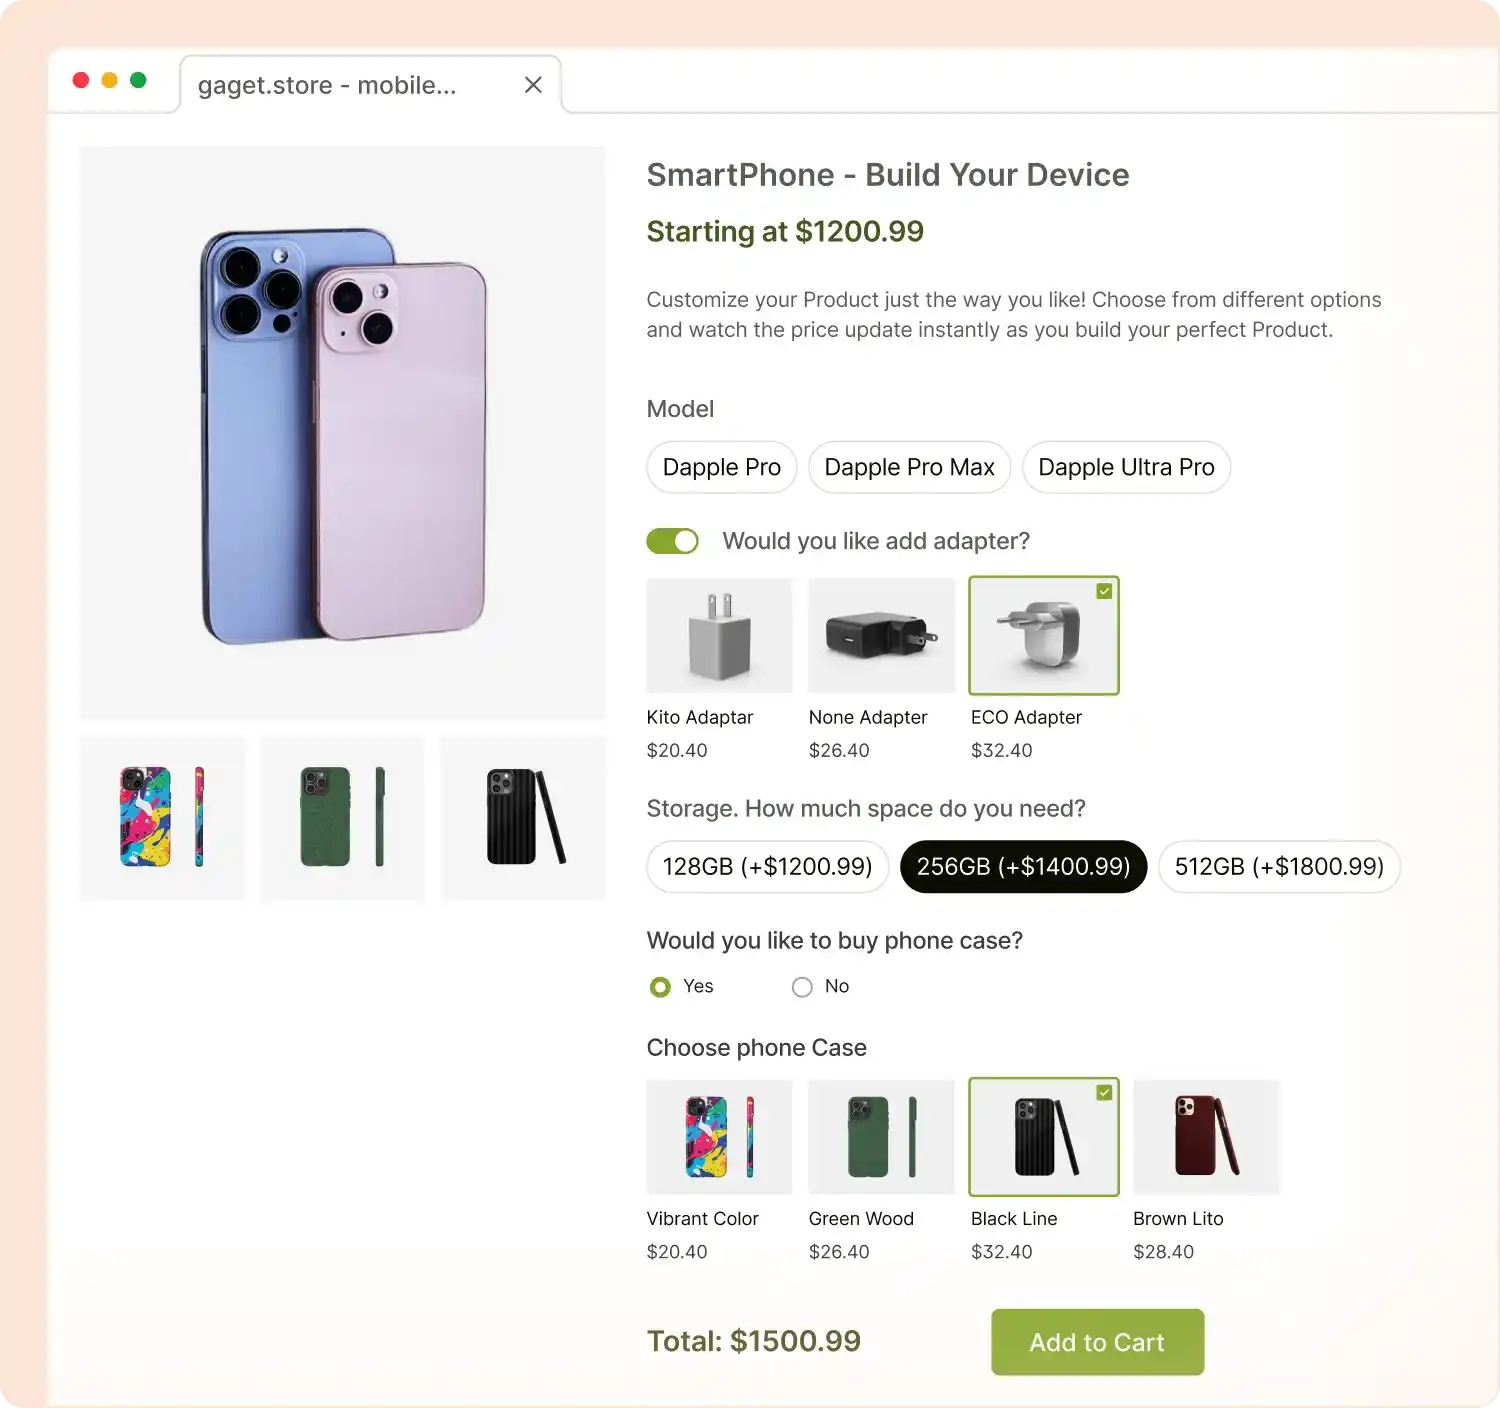The width and height of the screenshot is (1500, 1408).
Task: Open the colorful case thumbnail in gallery
Action: click(x=162, y=818)
